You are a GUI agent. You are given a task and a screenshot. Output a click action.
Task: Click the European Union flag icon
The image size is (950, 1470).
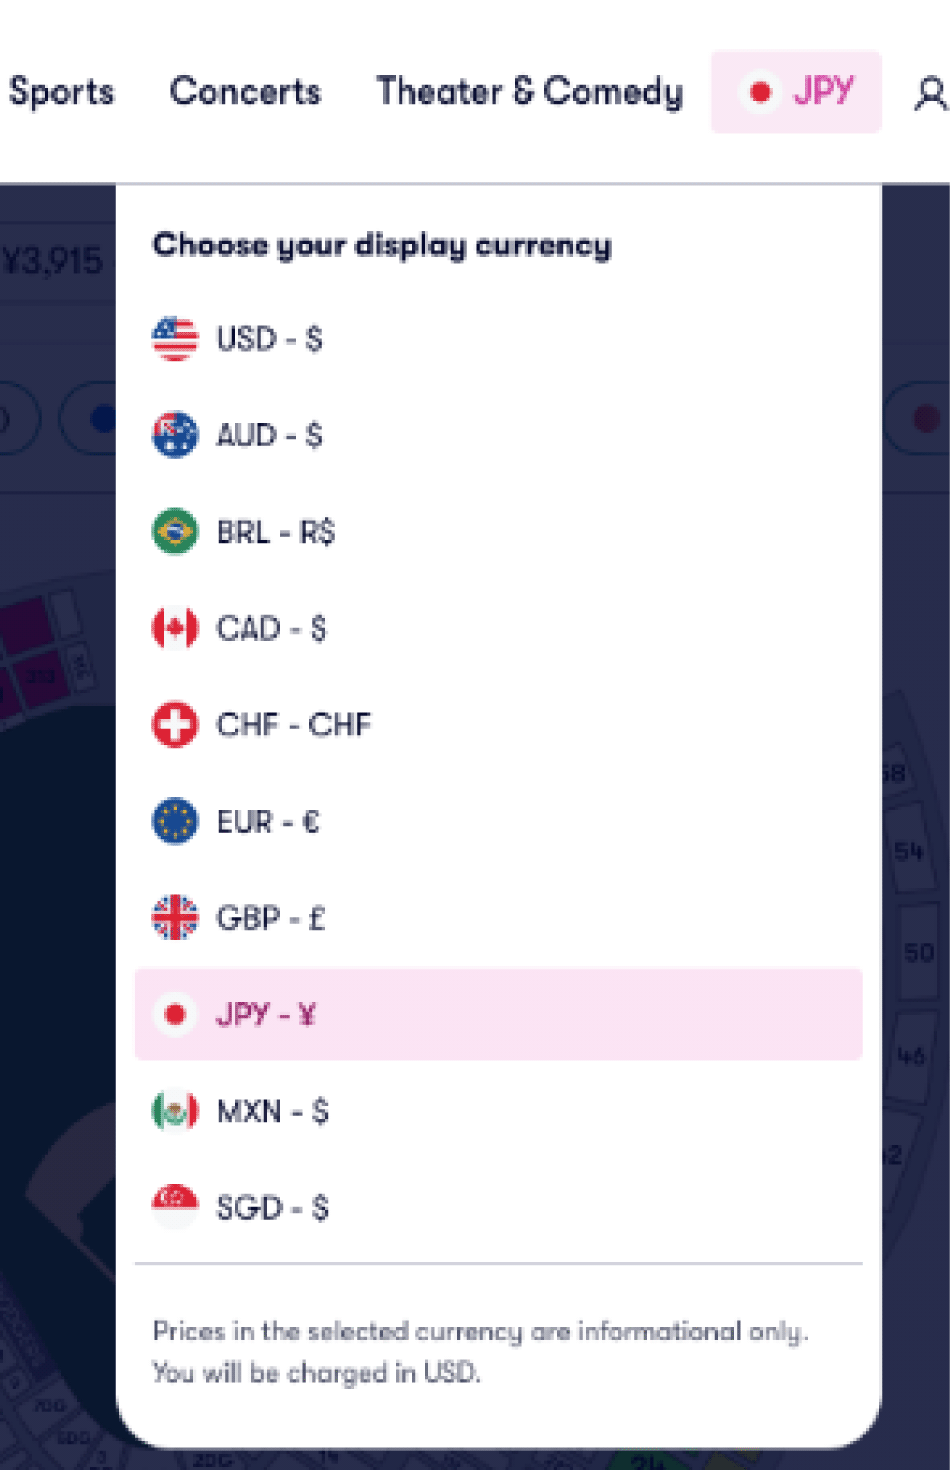(175, 821)
